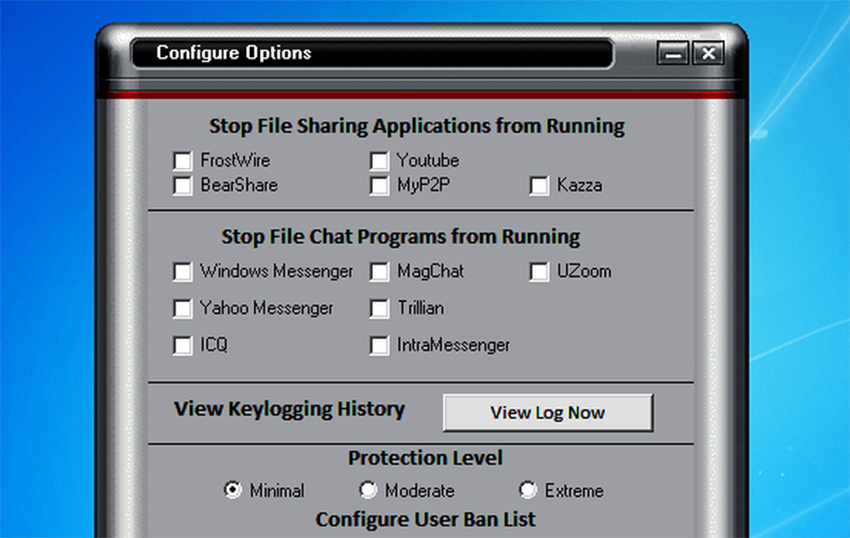Minimize the Configure Options window

click(x=673, y=53)
